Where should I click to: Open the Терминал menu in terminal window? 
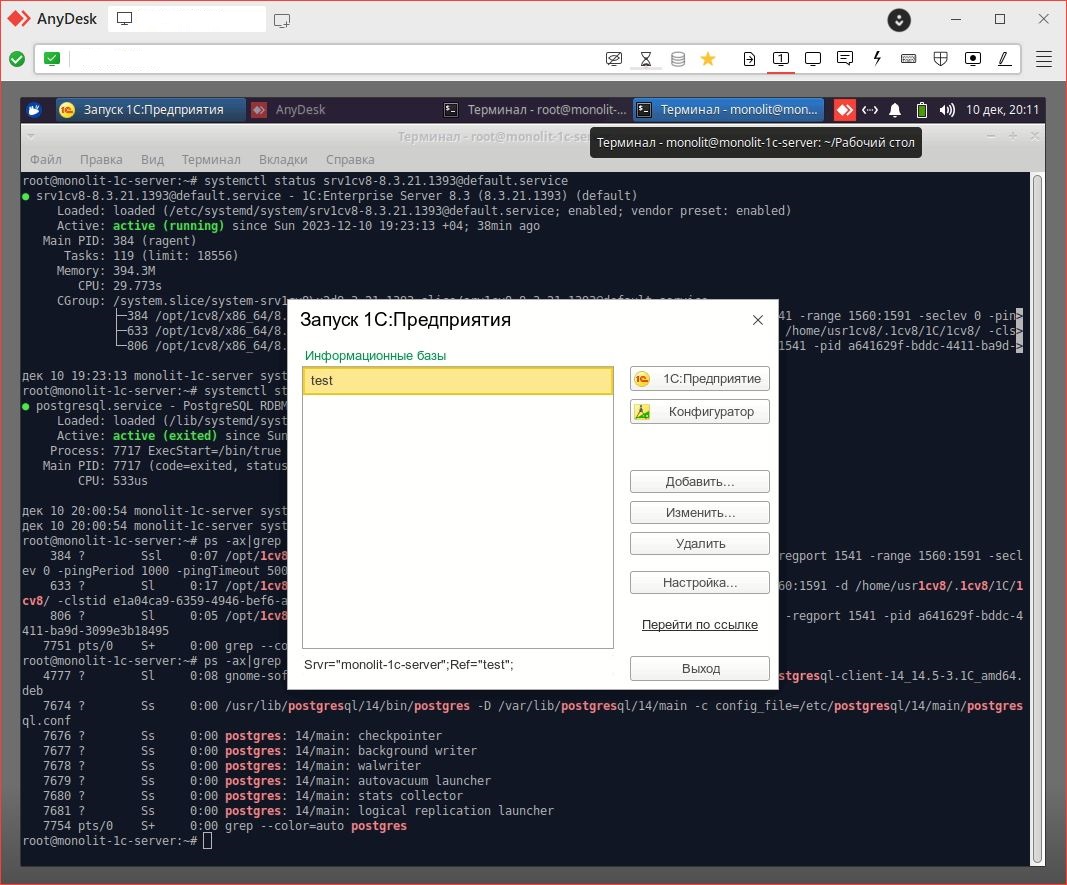pos(211,160)
